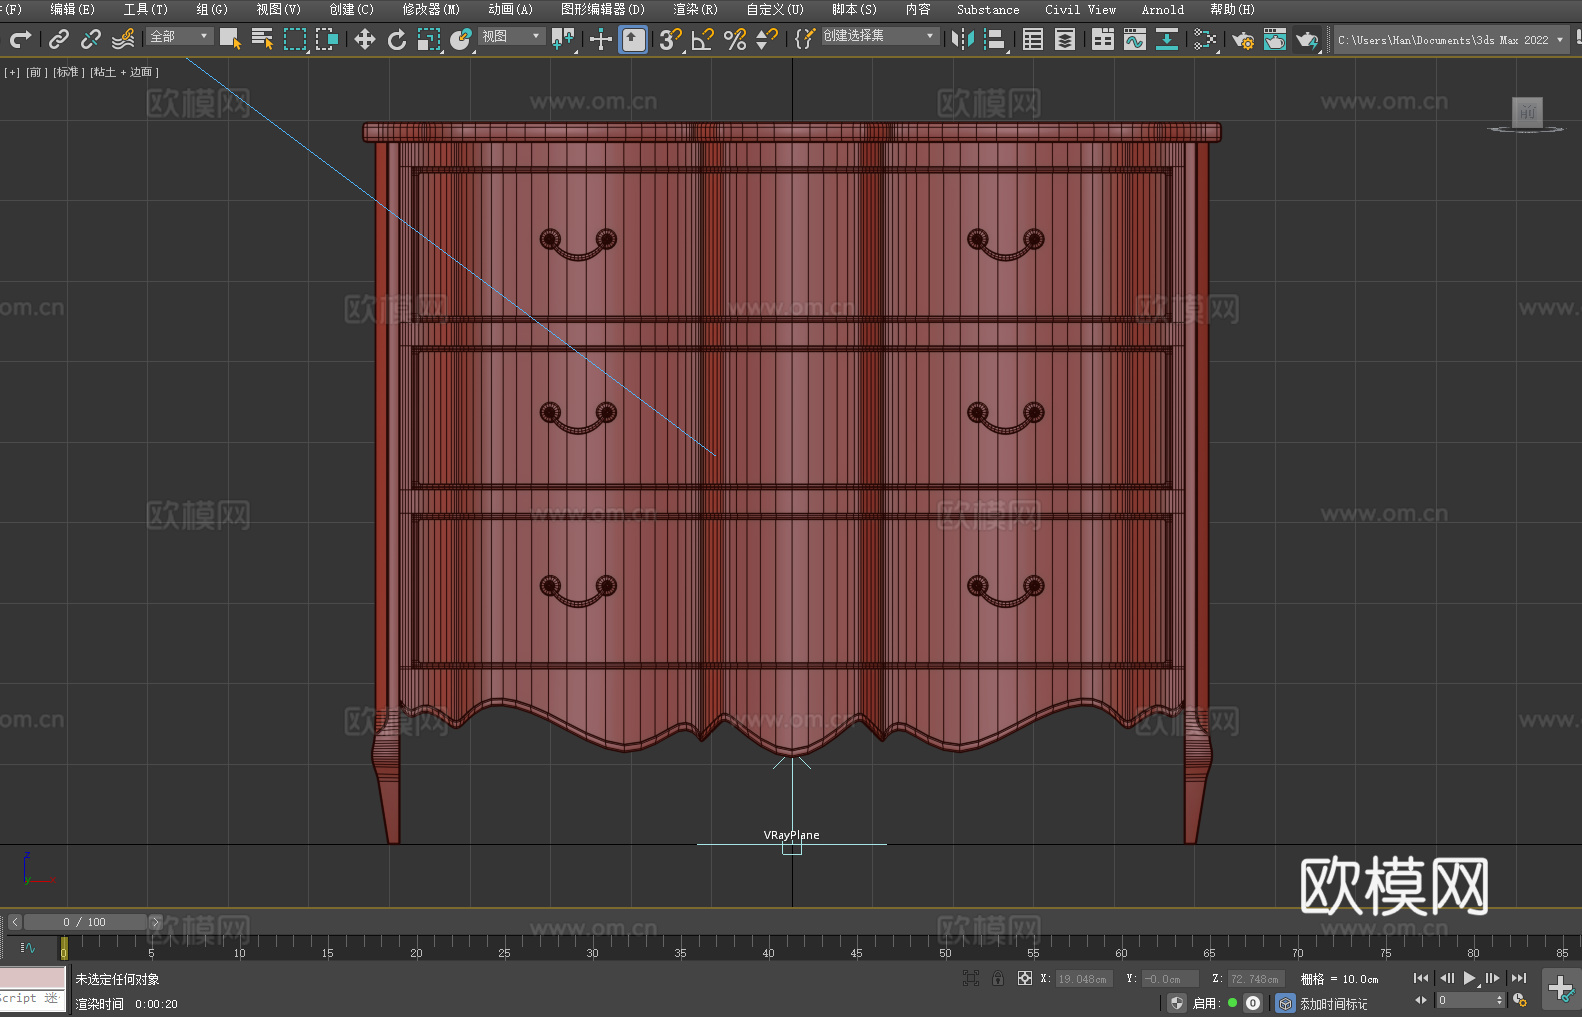The height and width of the screenshot is (1017, 1582).
Task: Toggle the Angle Snap button
Action: click(703, 39)
